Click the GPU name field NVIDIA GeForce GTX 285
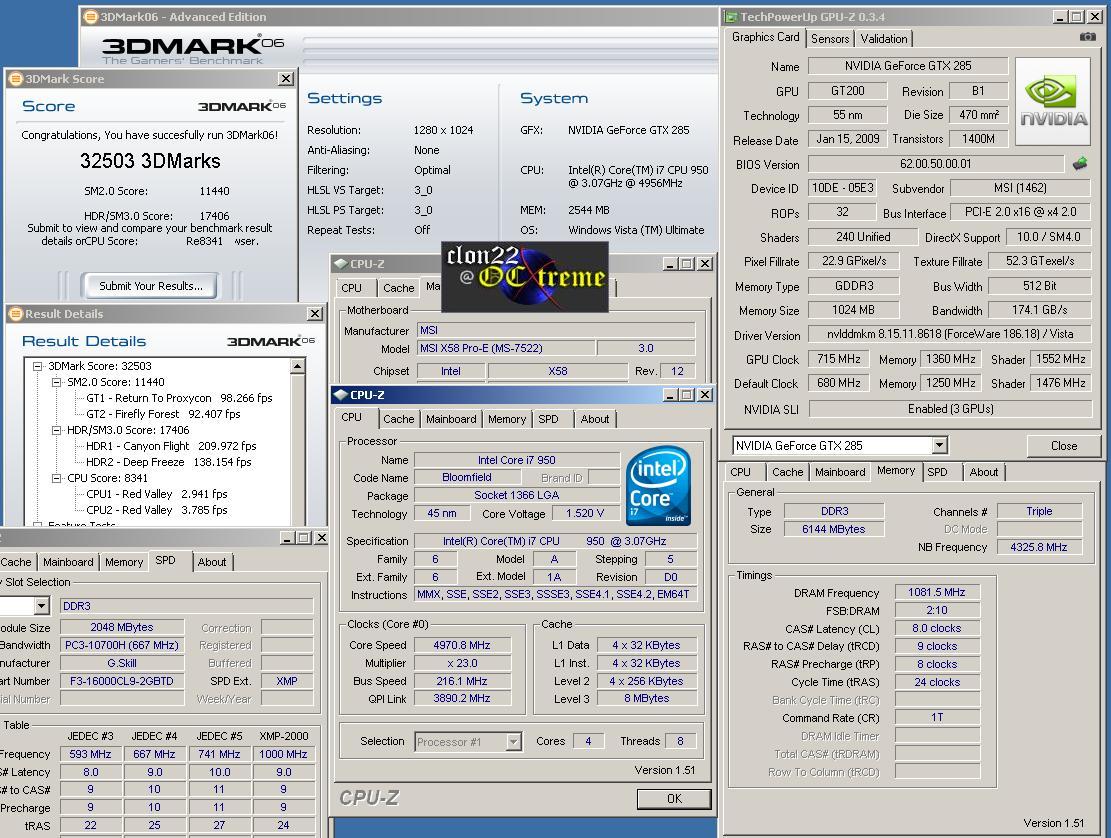Viewport: 1111px width, 838px height. coord(908,66)
